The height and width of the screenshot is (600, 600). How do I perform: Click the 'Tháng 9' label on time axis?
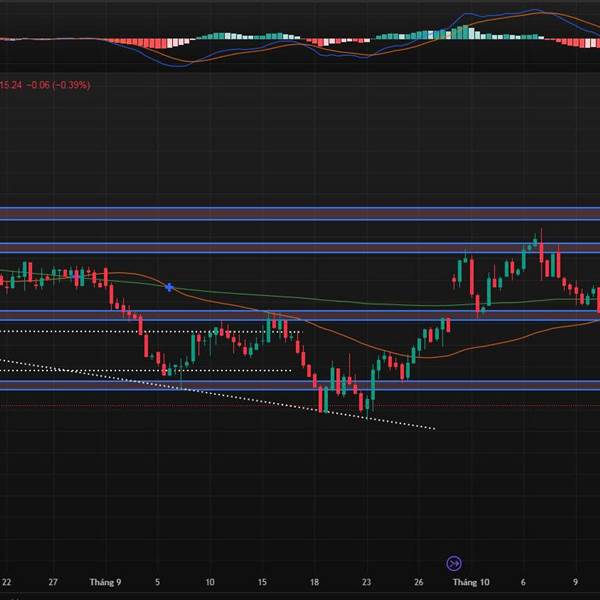105,582
